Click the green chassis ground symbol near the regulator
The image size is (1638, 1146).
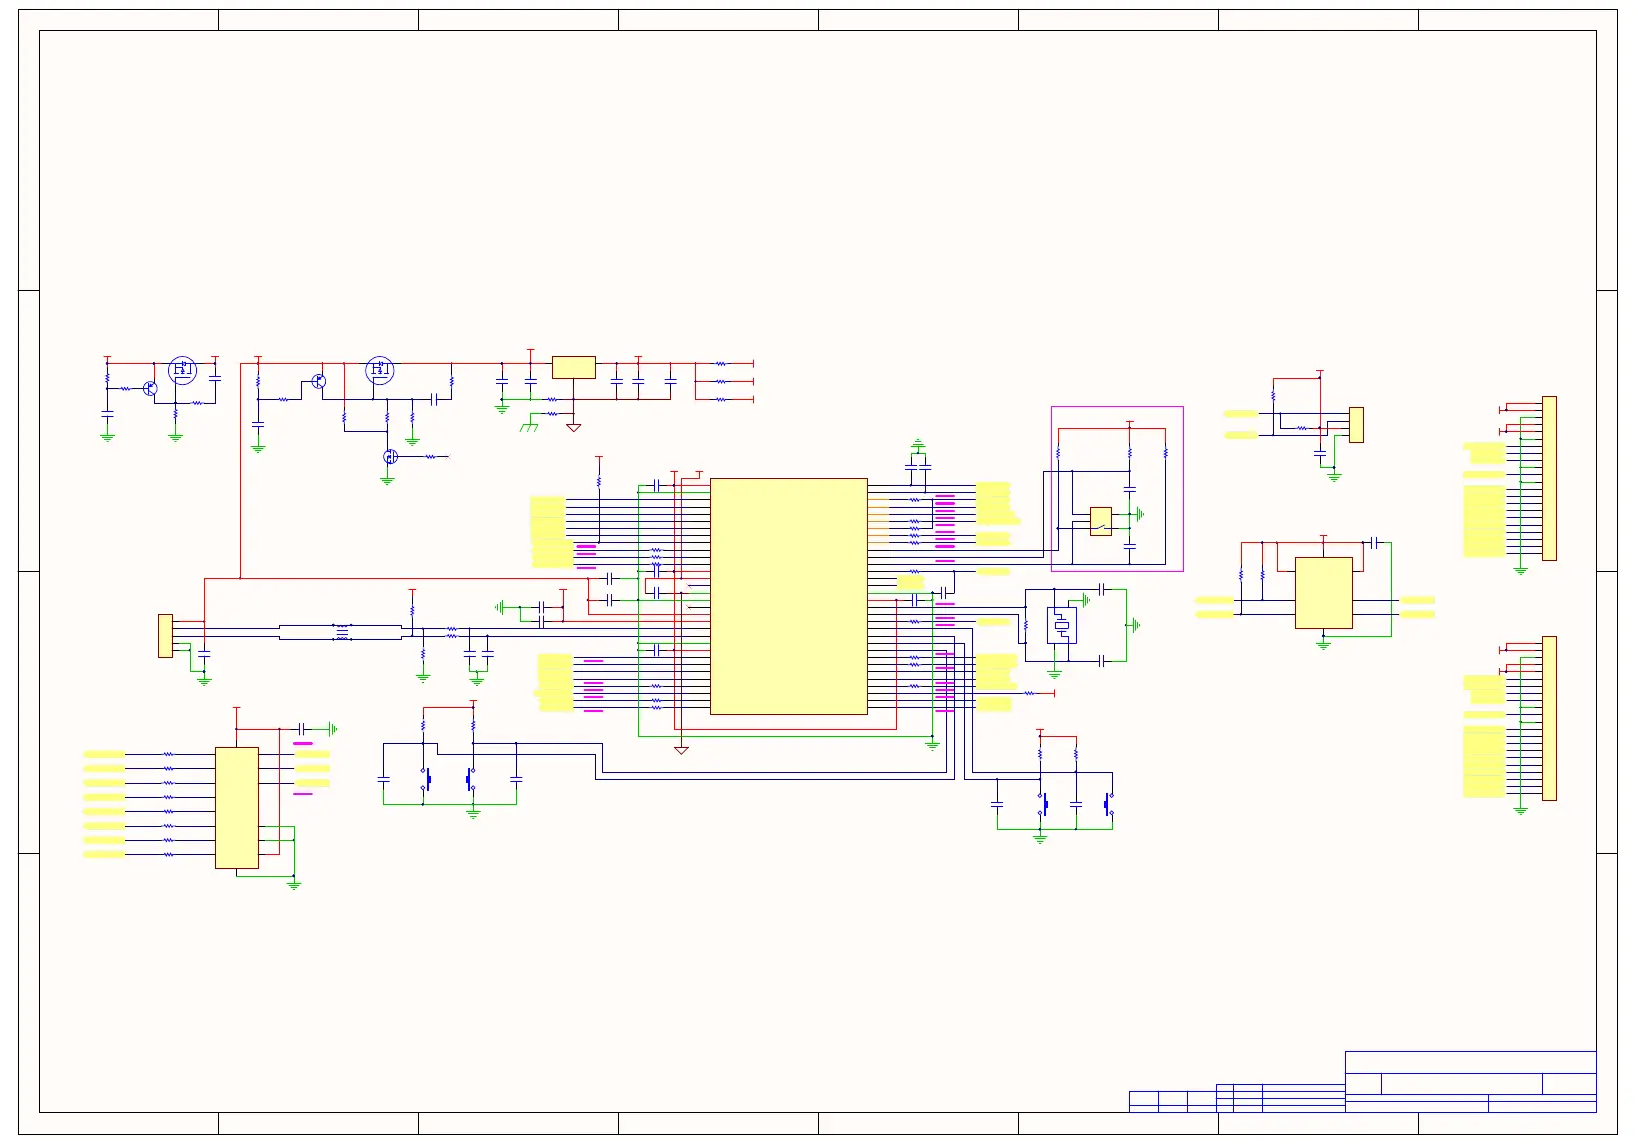(529, 427)
